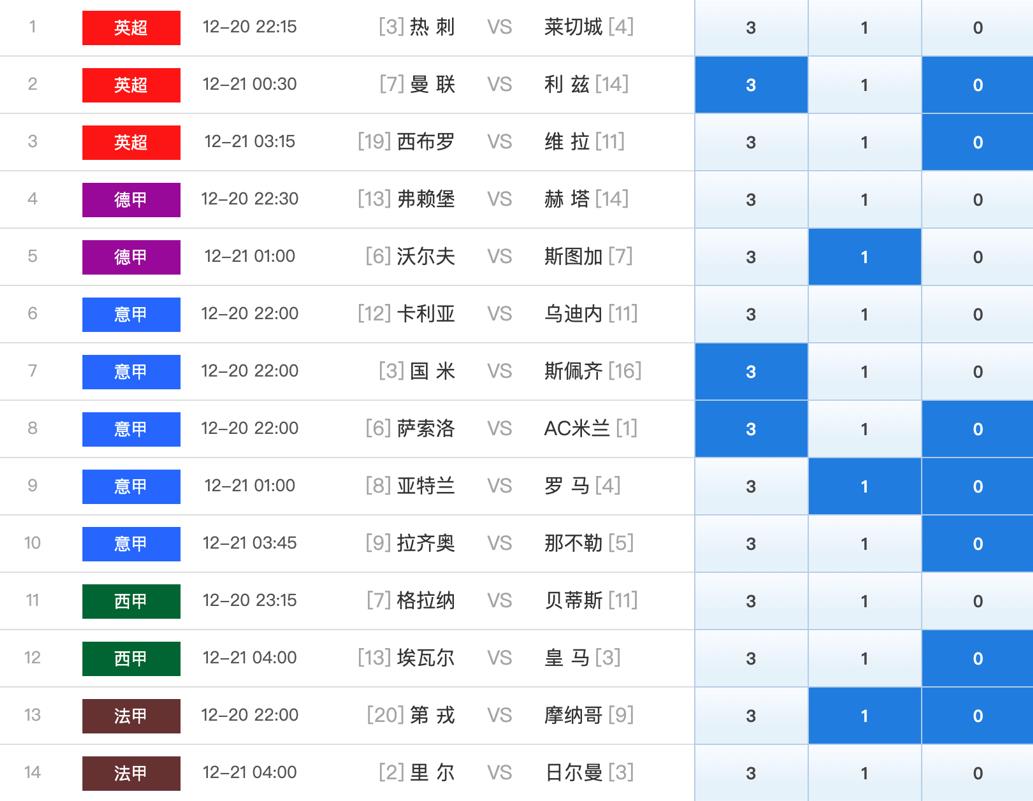The height and width of the screenshot is (801, 1033).
Task: Click away team name 摩纳哥
Action: pyautogui.click(x=573, y=715)
